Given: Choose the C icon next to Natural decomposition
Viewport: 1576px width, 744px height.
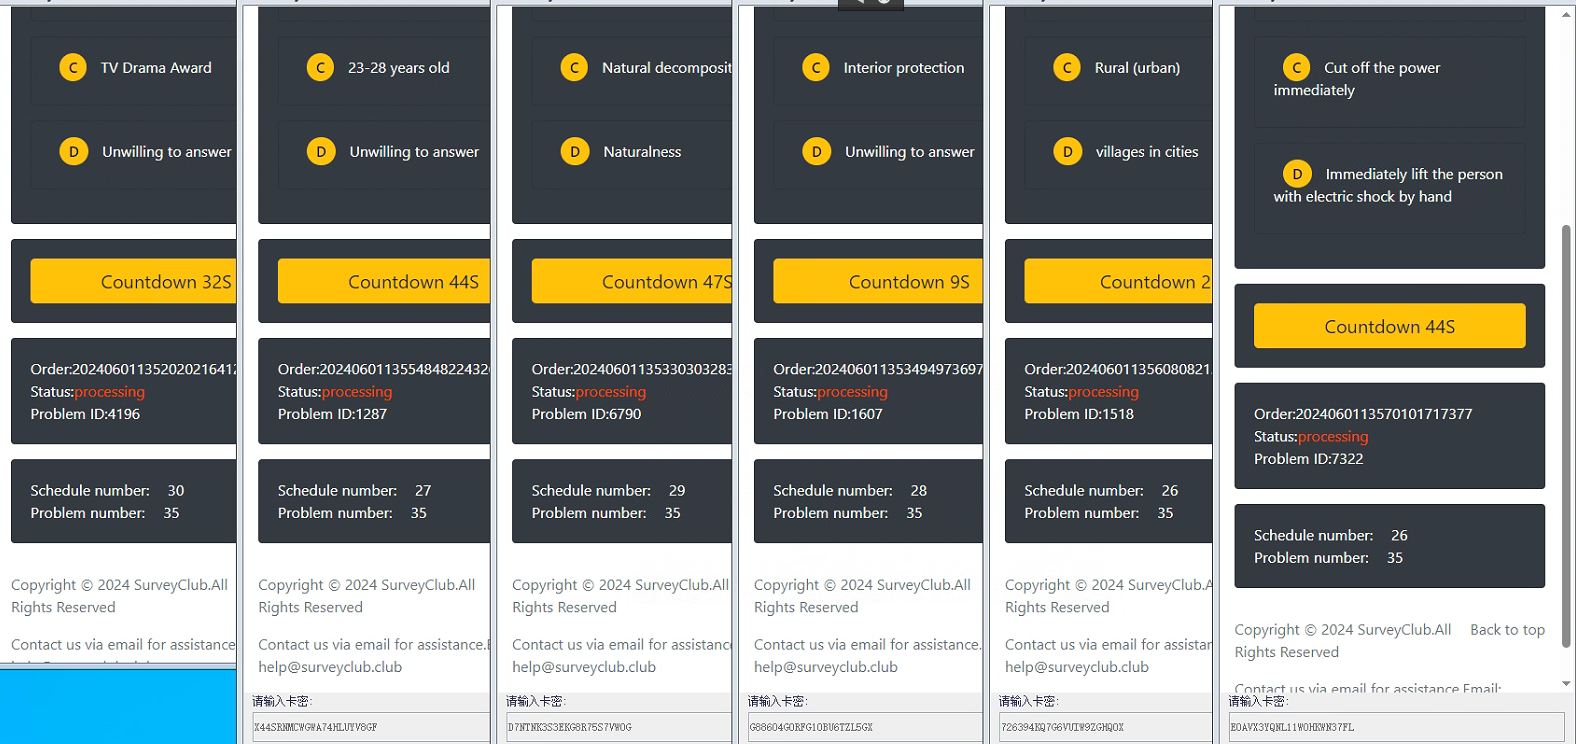Looking at the screenshot, I should [x=574, y=67].
